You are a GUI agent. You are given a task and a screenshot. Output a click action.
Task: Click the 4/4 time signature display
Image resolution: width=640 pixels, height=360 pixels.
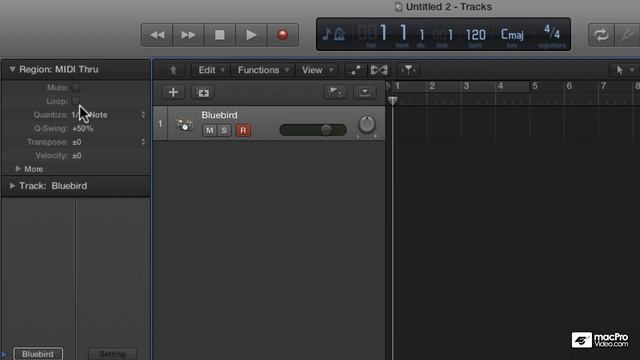(x=552, y=32)
